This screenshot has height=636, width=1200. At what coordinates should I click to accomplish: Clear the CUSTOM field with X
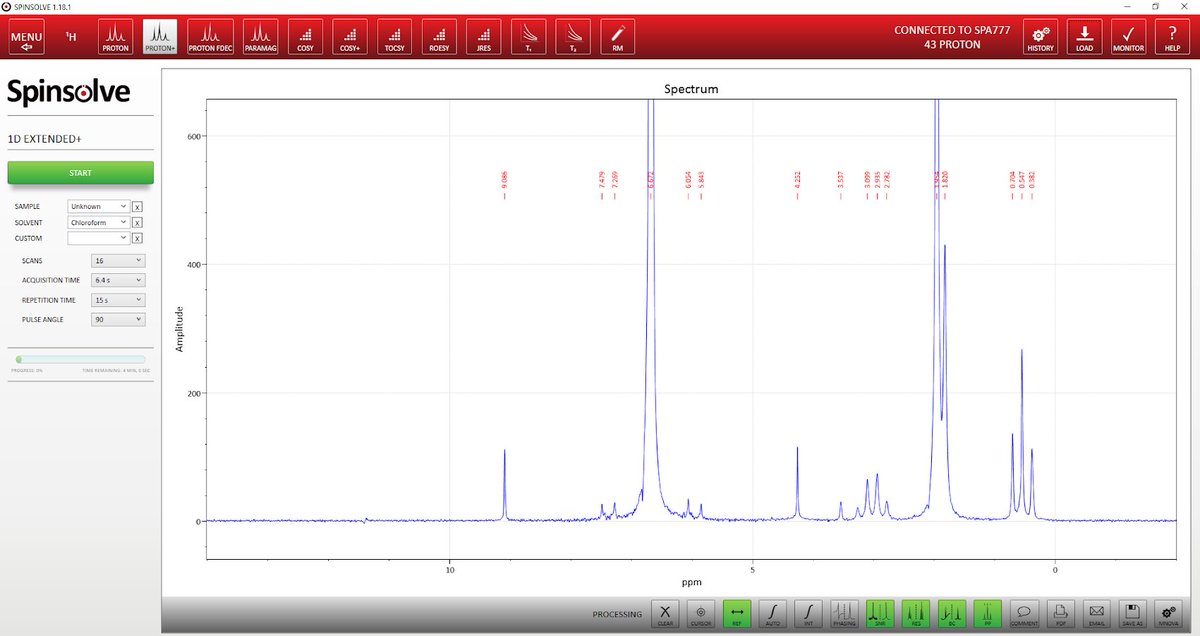click(x=137, y=238)
